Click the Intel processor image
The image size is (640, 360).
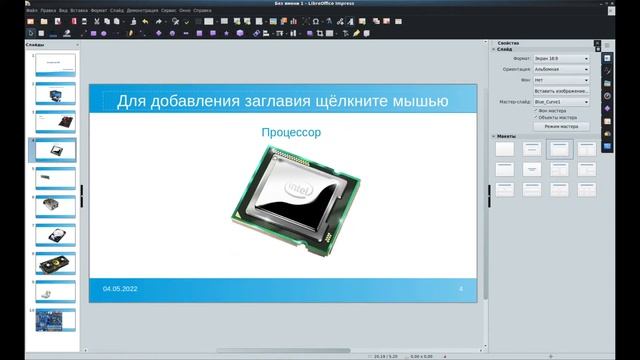(x=296, y=201)
